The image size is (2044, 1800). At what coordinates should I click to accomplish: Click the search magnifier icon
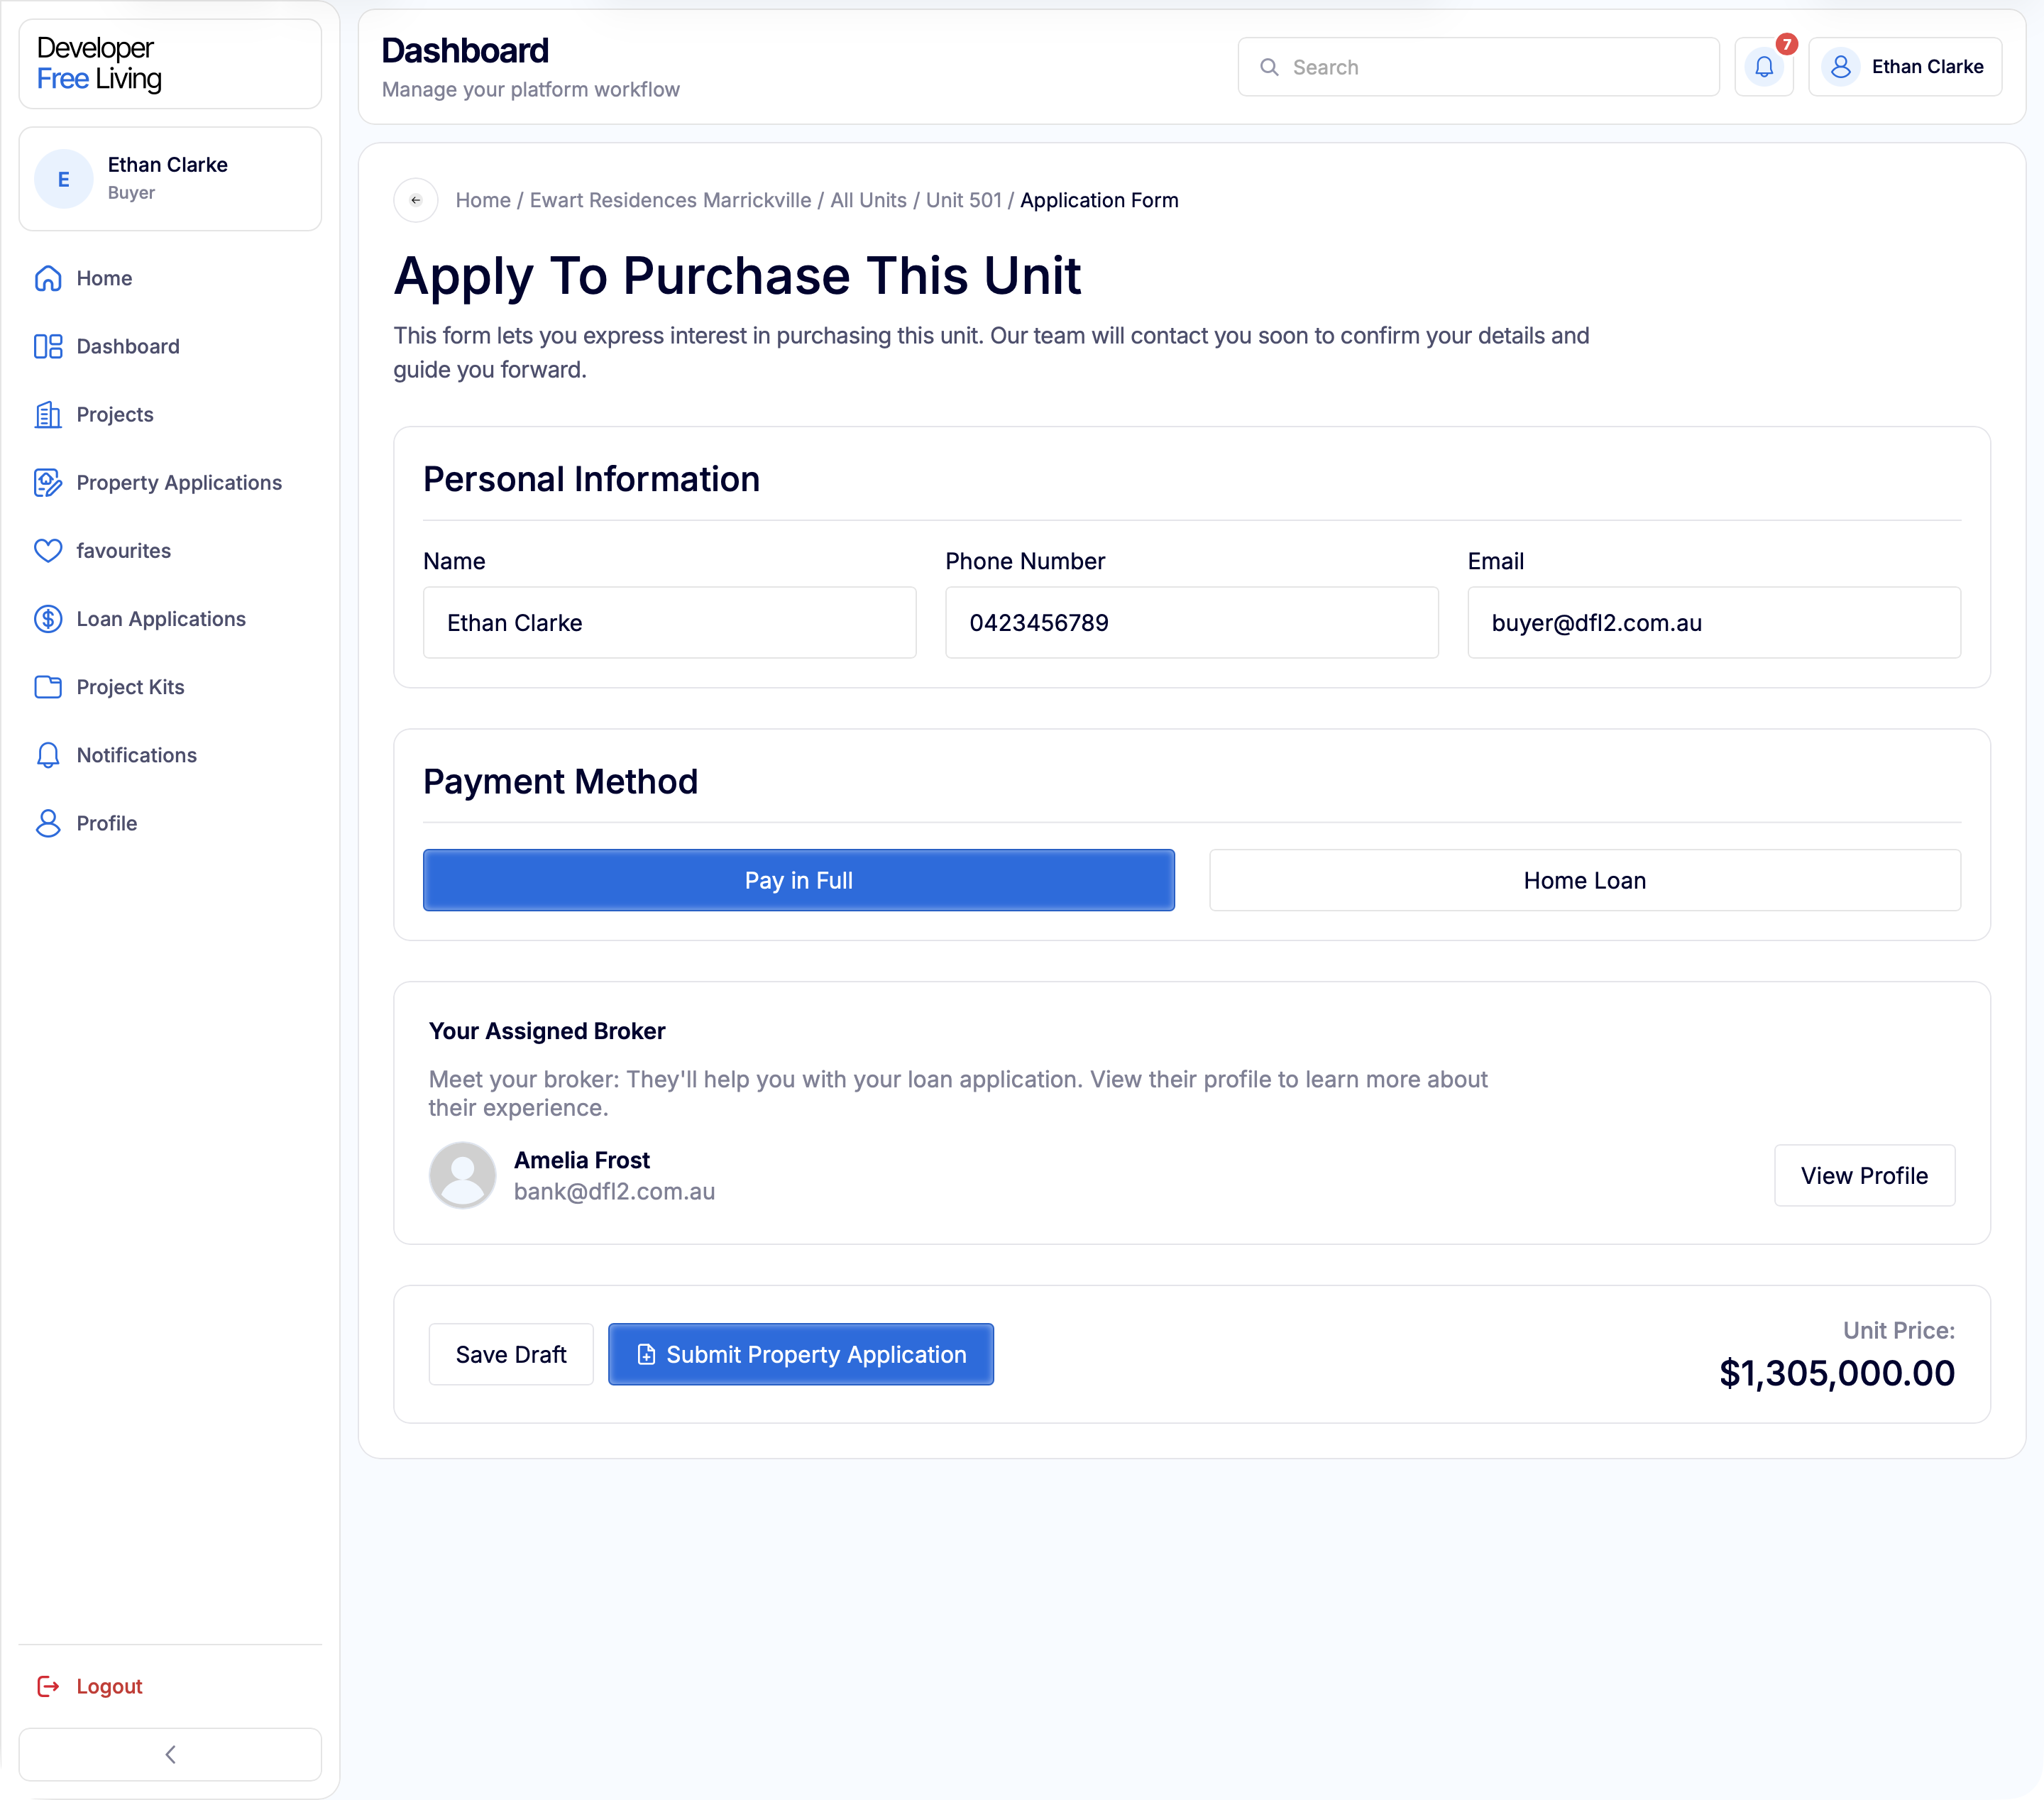(x=1269, y=67)
